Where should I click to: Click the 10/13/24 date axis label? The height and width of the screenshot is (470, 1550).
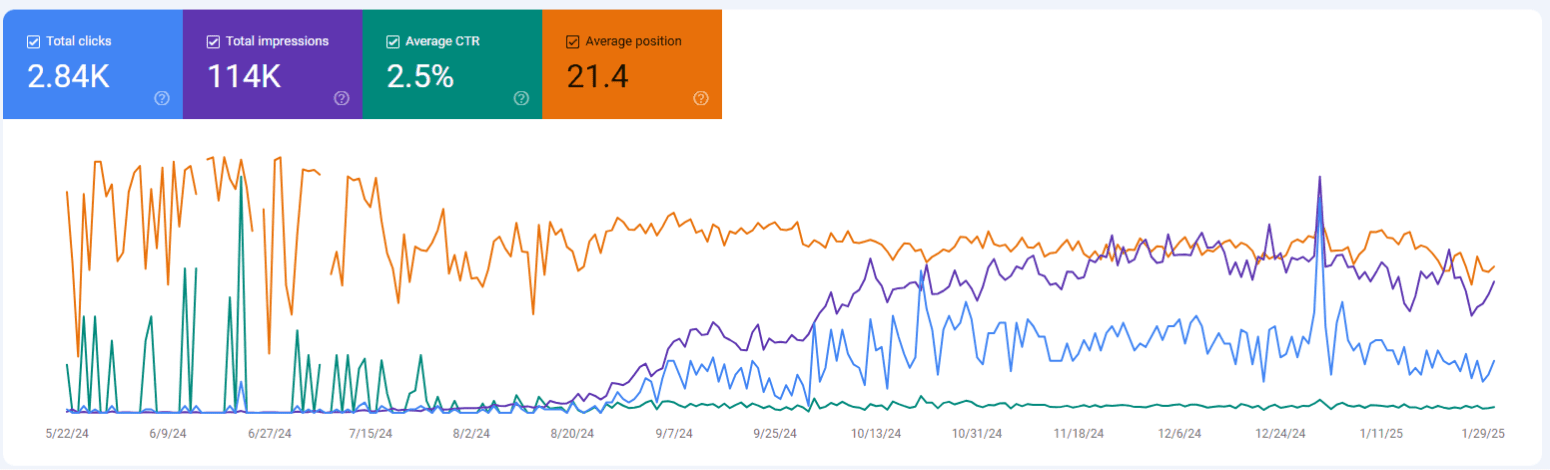click(876, 434)
